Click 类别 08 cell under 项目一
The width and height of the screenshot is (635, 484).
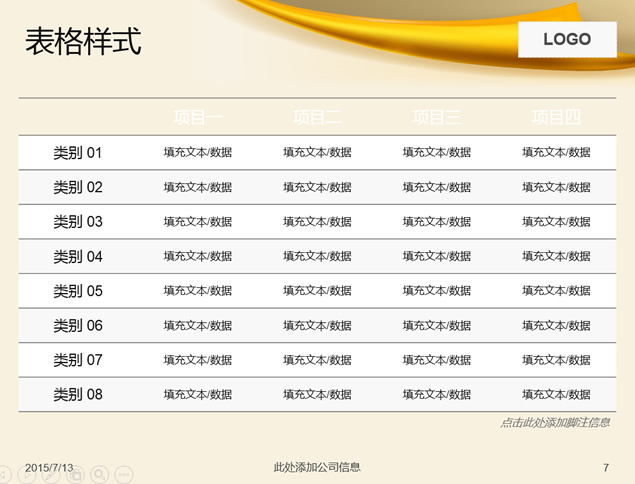[198, 394]
